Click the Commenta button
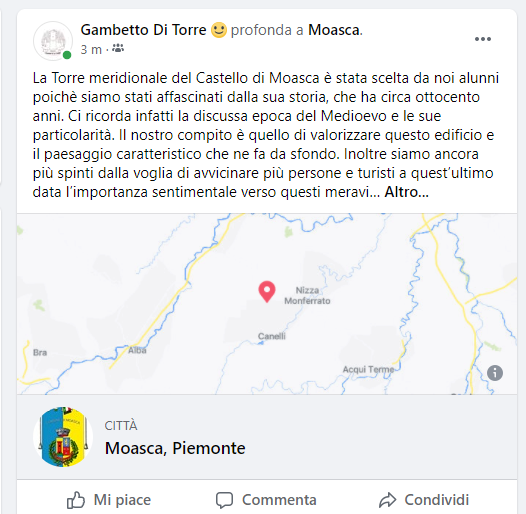The image size is (526, 514). coord(266,500)
